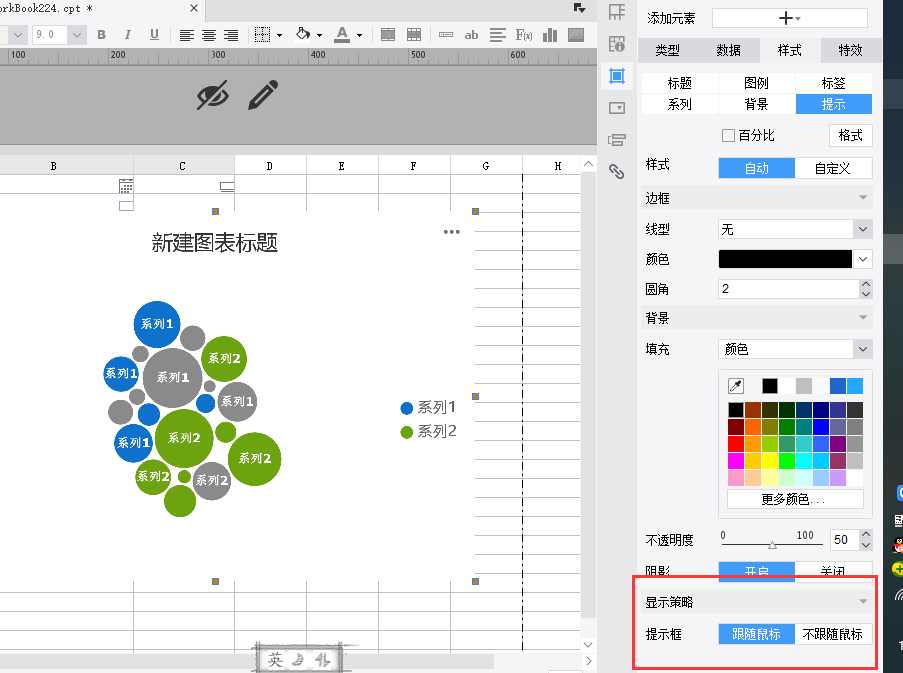
Task: Click the 不透明度 opacity slider handle
Action: coord(772,545)
